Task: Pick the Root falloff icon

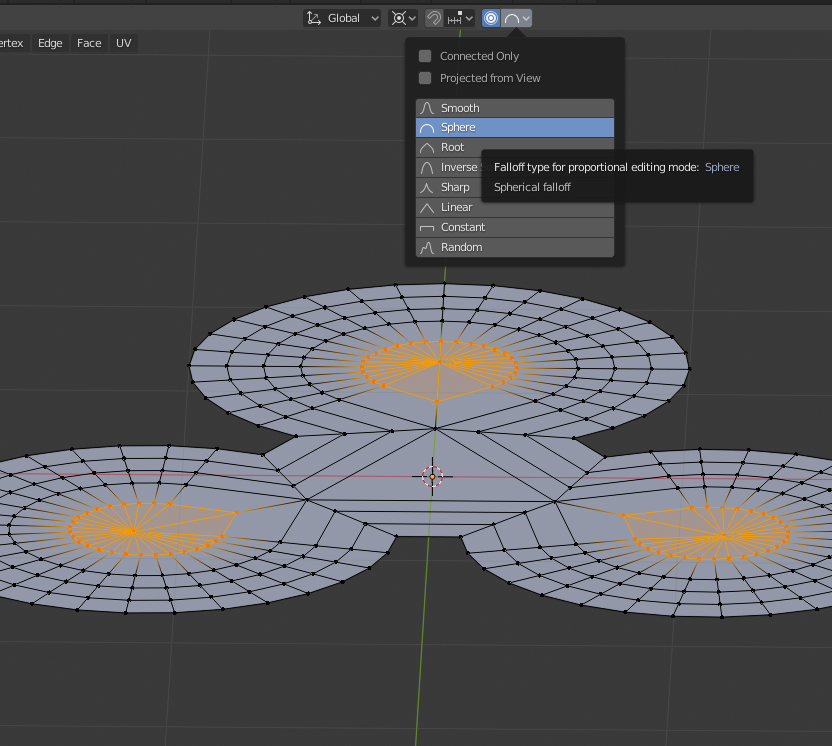Action: click(427, 147)
